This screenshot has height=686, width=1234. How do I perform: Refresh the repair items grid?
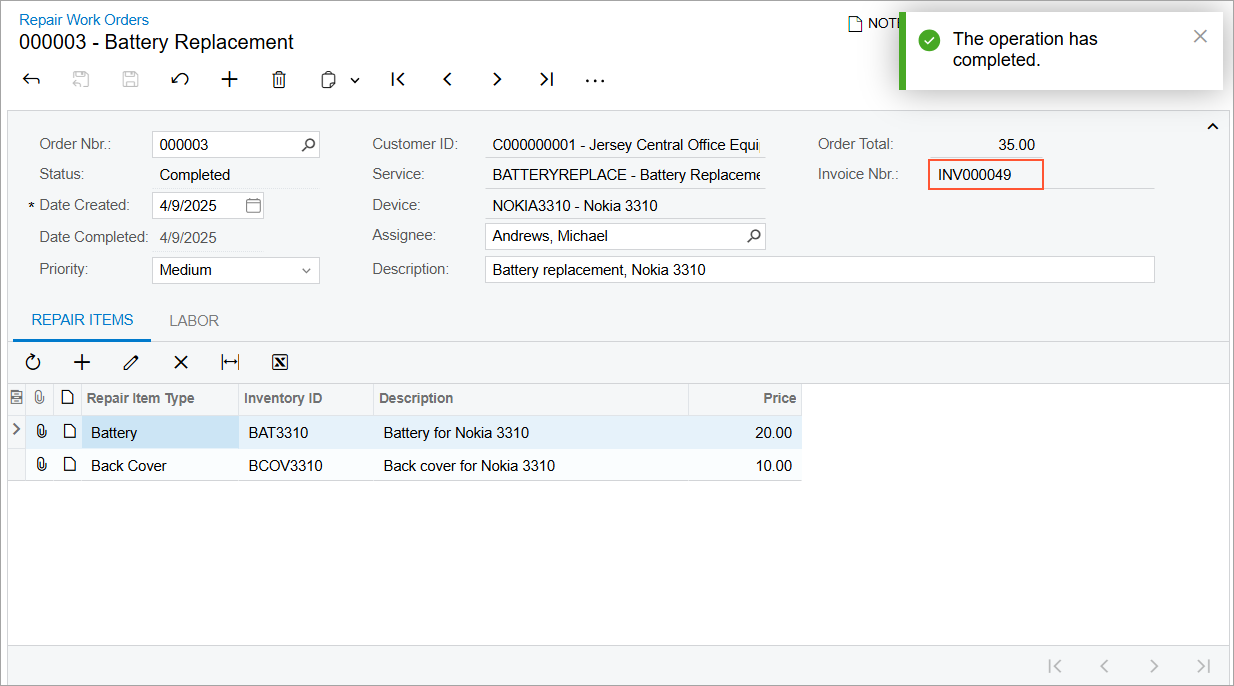coord(33,362)
